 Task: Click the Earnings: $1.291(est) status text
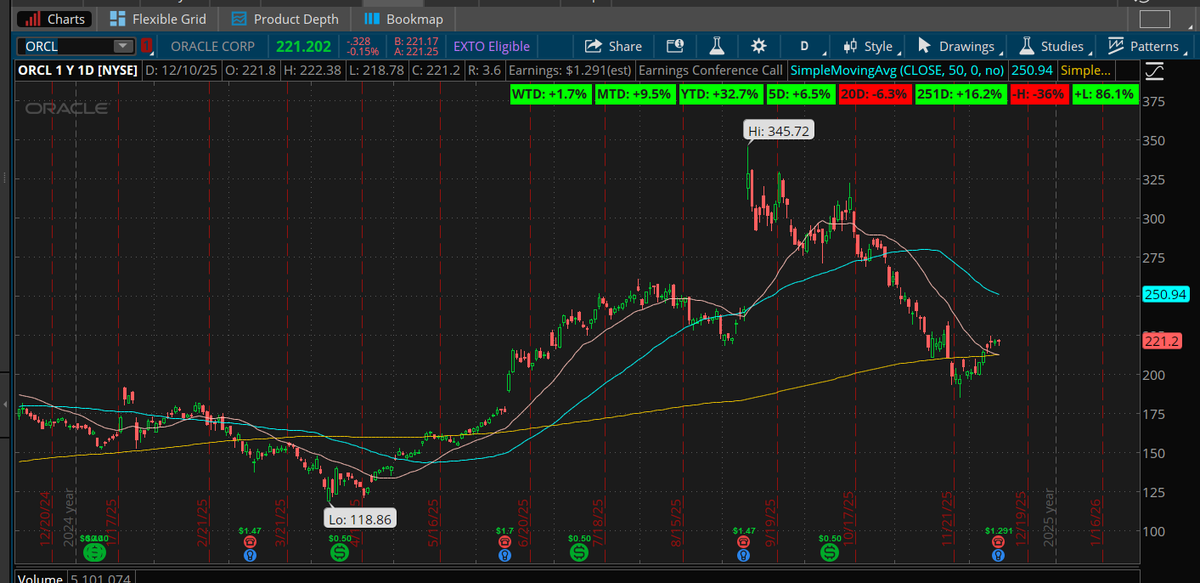pos(569,71)
